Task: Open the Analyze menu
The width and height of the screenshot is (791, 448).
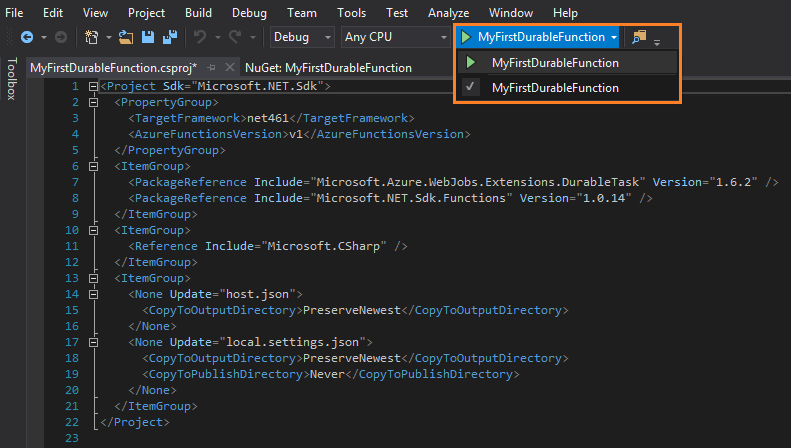Action: [448, 13]
